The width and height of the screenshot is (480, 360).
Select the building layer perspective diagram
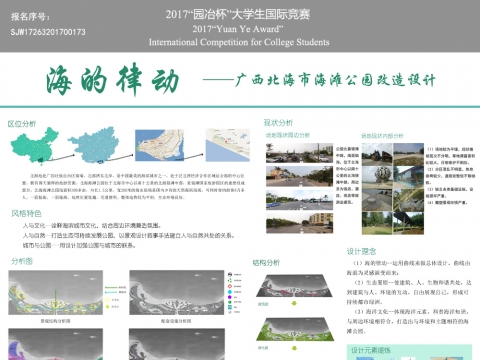pyautogui.click(x=294, y=286)
